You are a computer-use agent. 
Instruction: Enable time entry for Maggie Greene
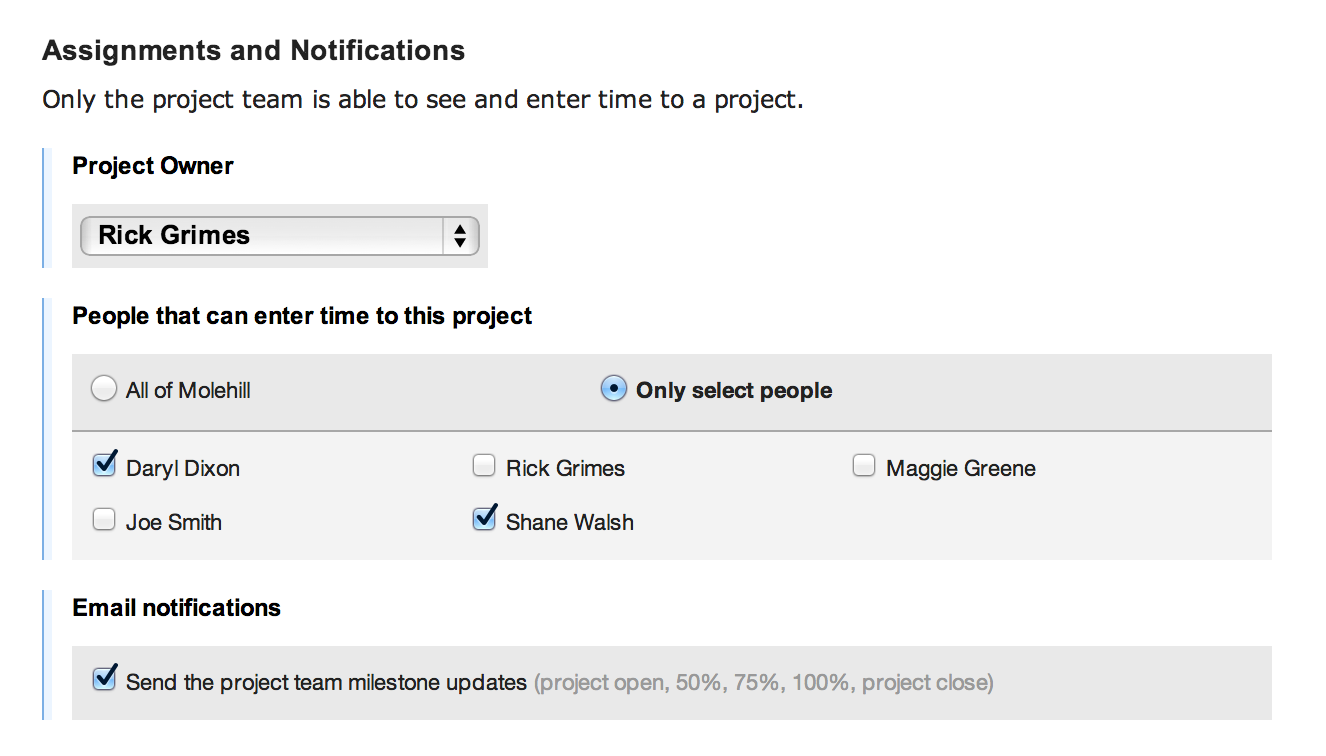pos(863,464)
